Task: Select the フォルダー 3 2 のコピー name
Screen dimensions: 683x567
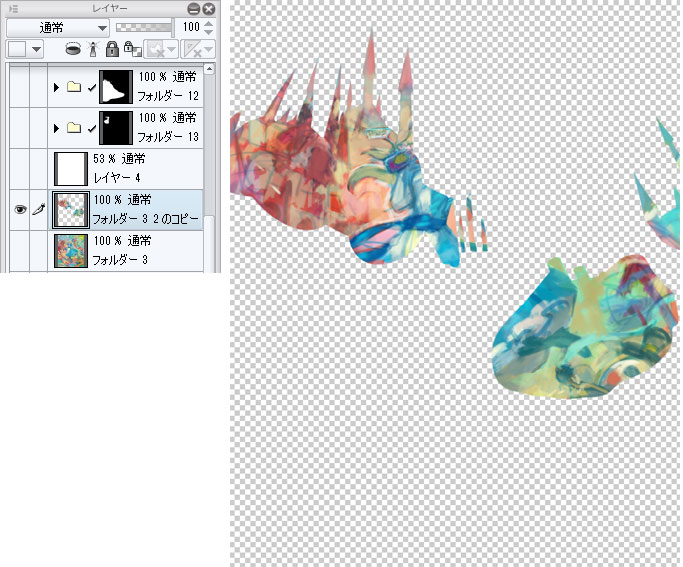Action: pos(145,219)
